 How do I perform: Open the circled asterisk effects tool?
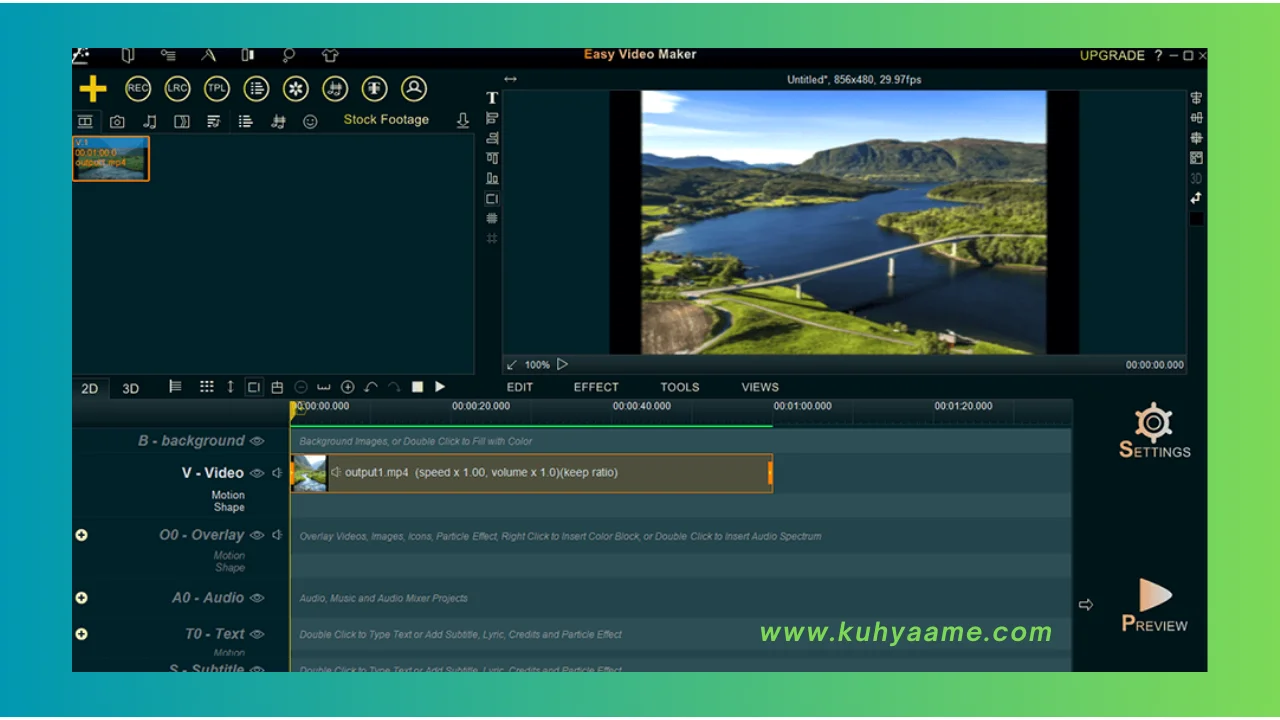(x=296, y=88)
